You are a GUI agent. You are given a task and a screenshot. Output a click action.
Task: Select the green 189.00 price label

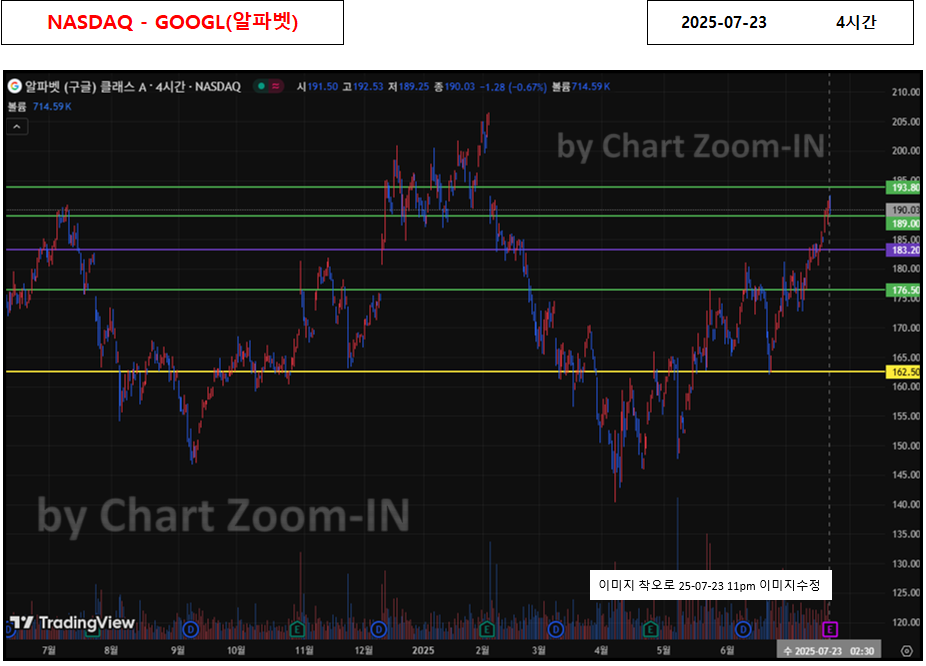(x=904, y=223)
